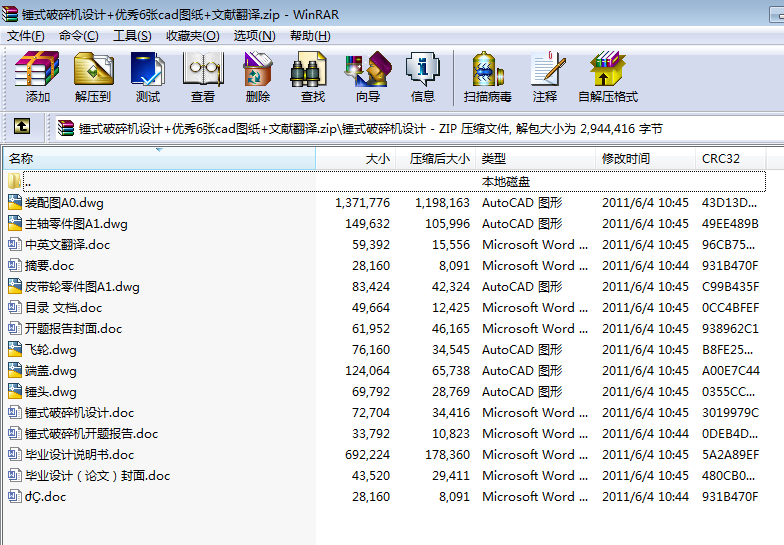
Task: Open the 向导 (Wizard) toolbar icon
Action: 368,68
